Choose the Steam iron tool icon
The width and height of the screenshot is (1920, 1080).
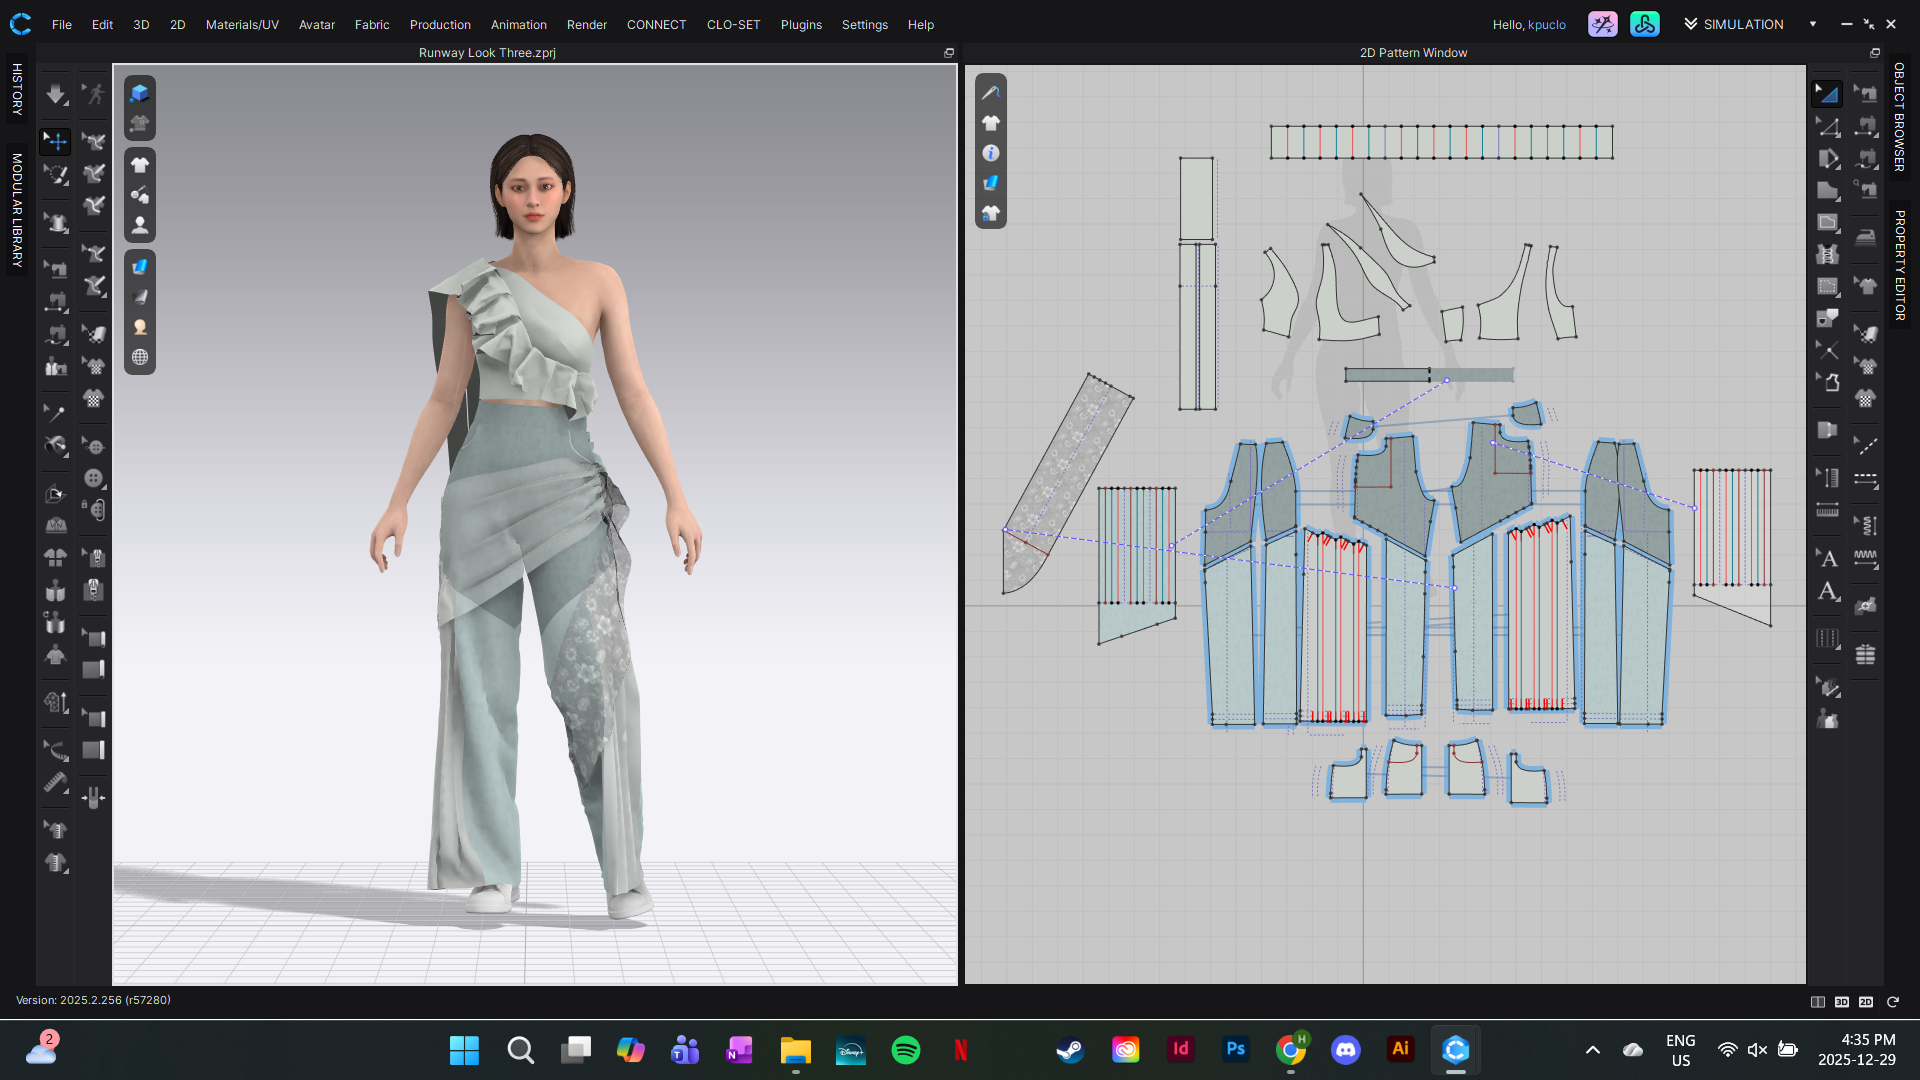point(1866,238)
